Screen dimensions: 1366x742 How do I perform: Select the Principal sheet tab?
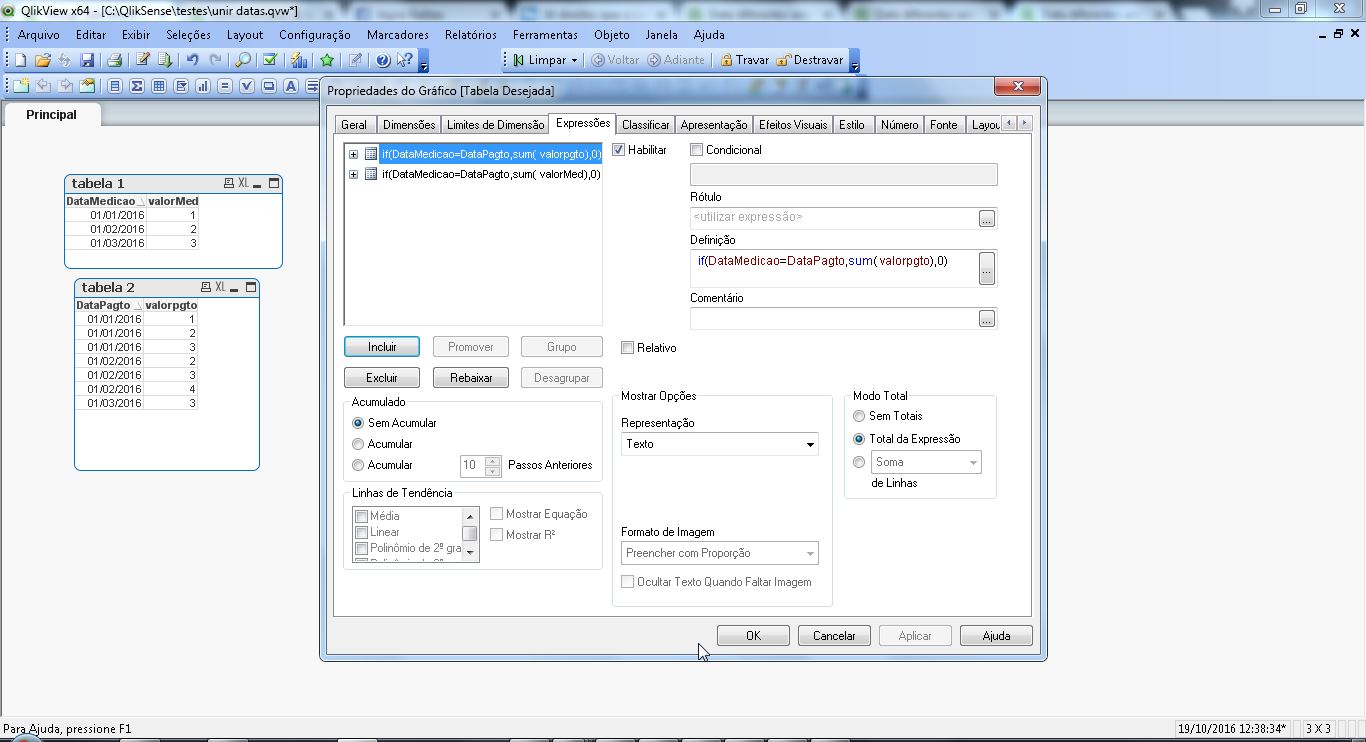[51, 115]
